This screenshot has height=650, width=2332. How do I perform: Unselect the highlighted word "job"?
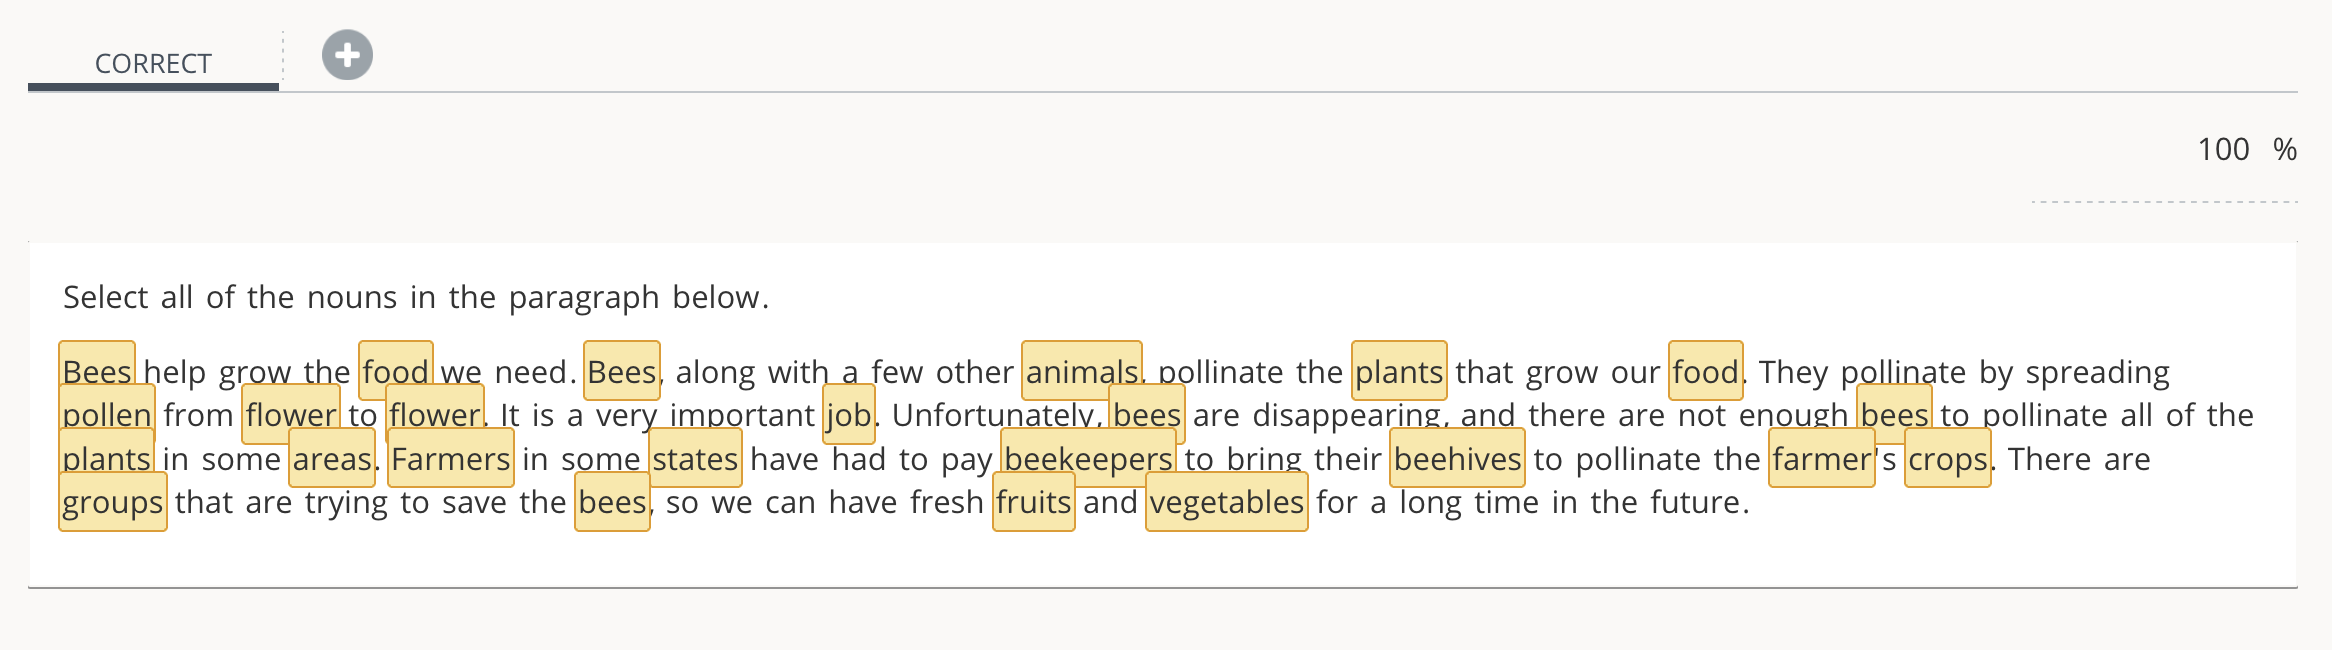(848, 415)
